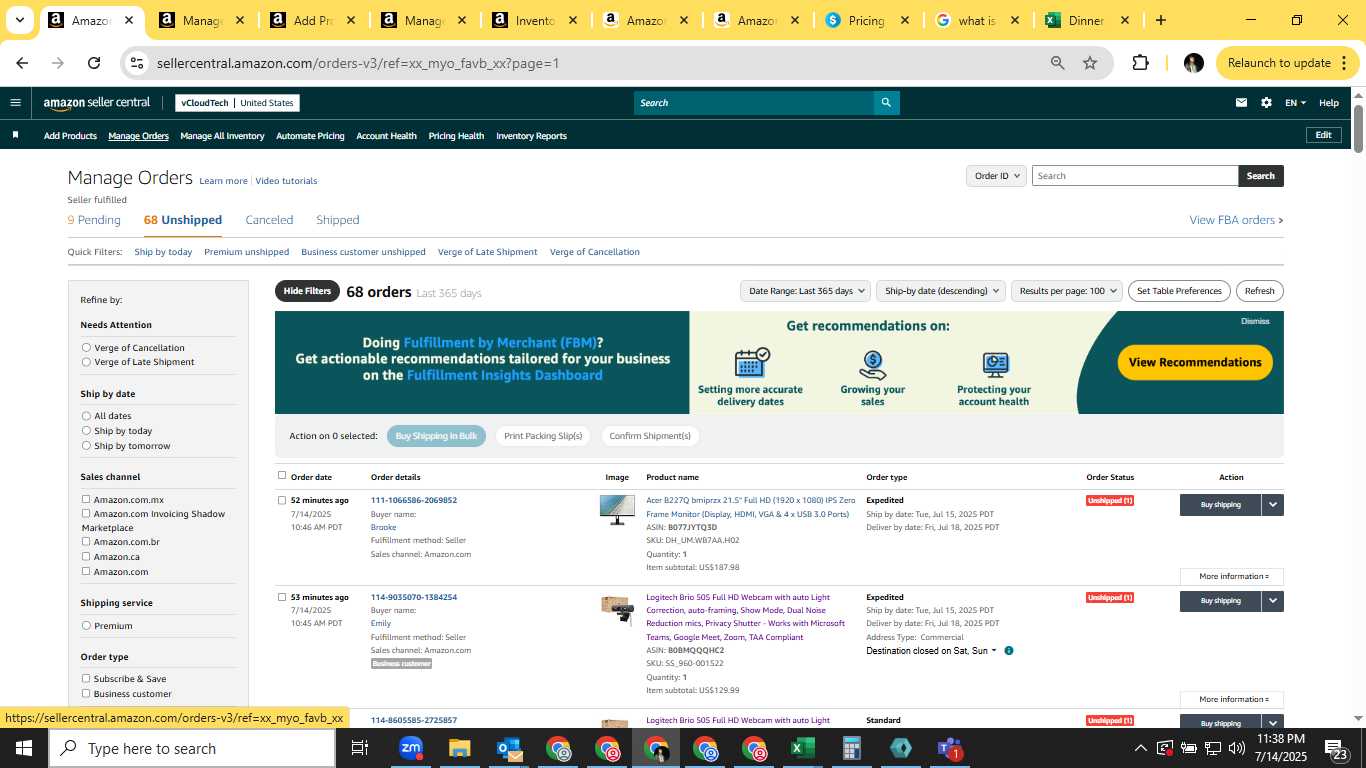Open tab search chevron at top left
The width and height of the screenshot is (1366, 768).
point(19,20)
